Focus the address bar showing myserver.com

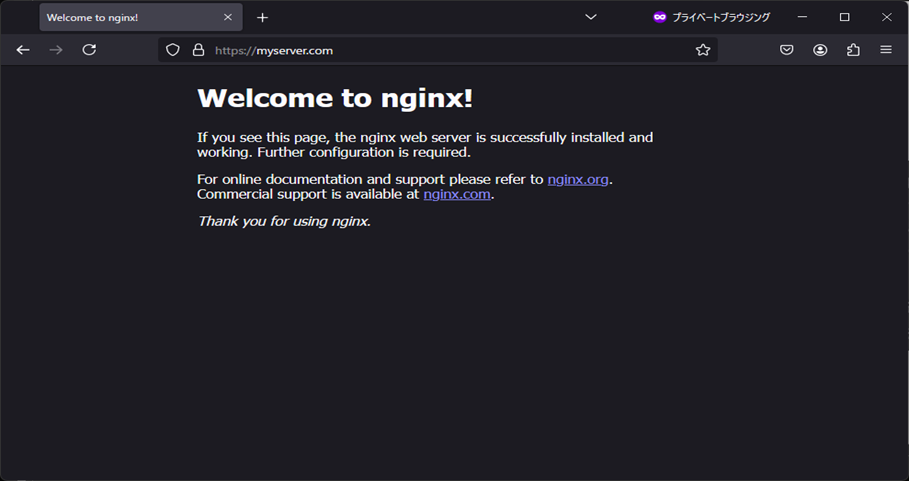coord(438,50)
